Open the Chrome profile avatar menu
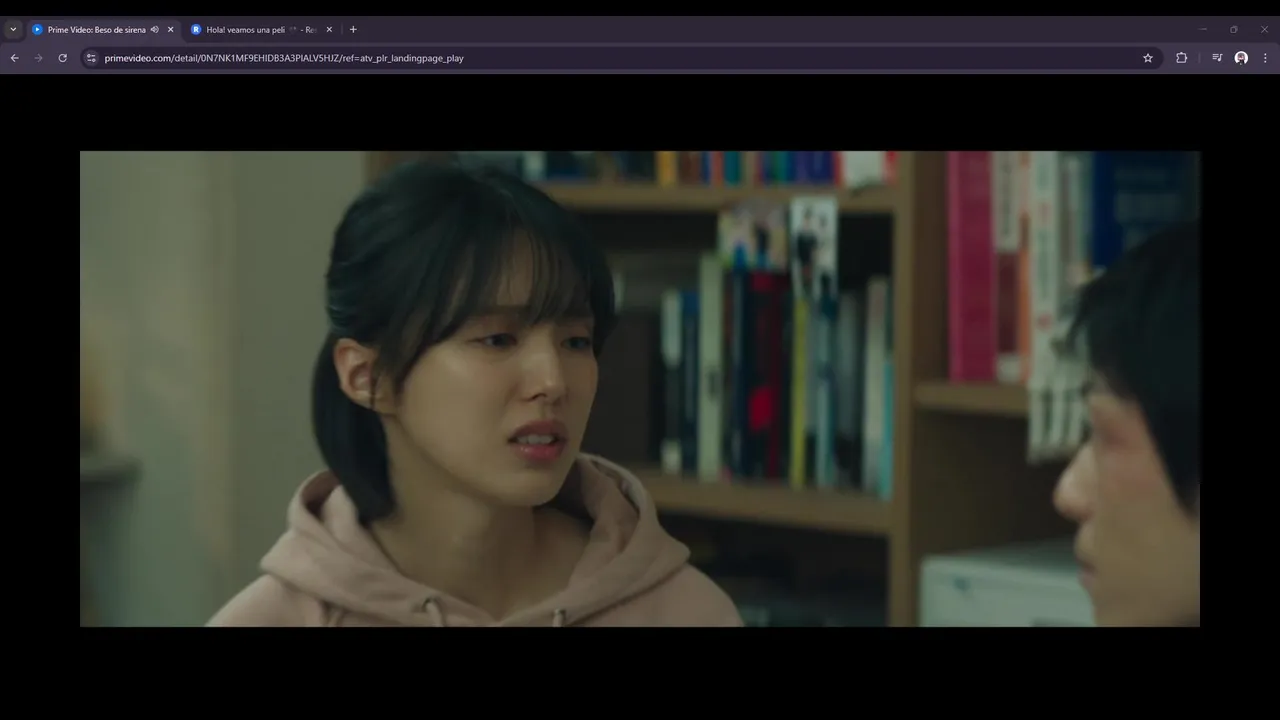1280x720 pixels. 1241,58
